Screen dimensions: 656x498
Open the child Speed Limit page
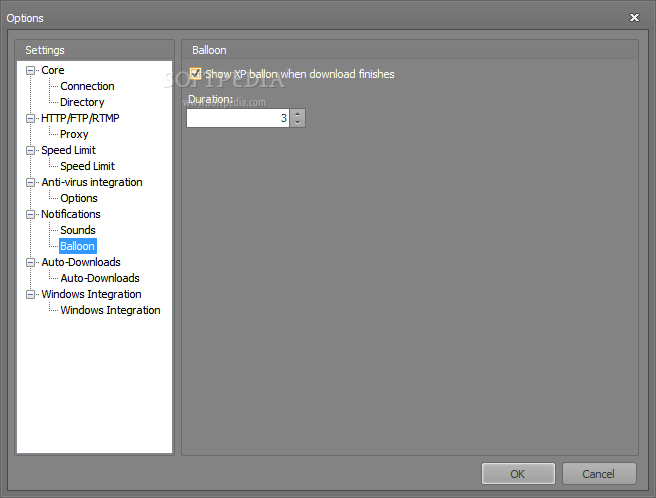click(87, 166)
